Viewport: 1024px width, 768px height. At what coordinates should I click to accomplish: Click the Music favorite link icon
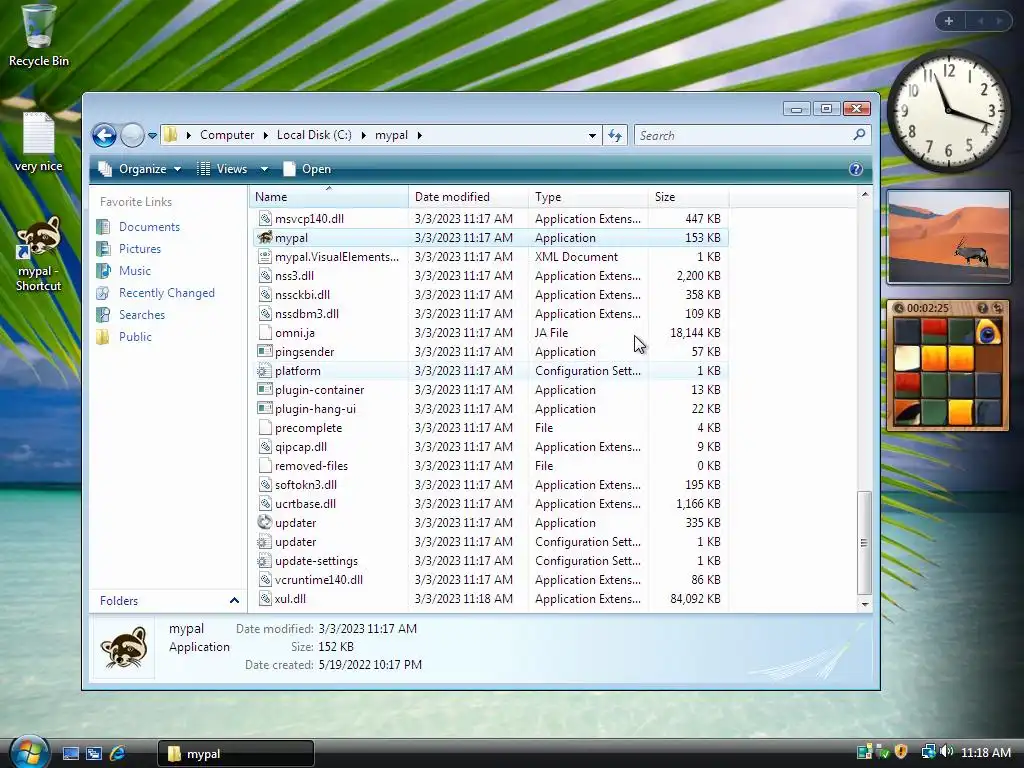click(103, 270)
